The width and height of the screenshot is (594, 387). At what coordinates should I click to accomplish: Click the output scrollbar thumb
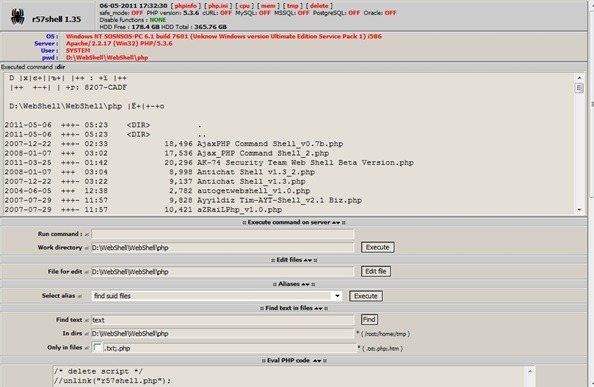point(579,88)
